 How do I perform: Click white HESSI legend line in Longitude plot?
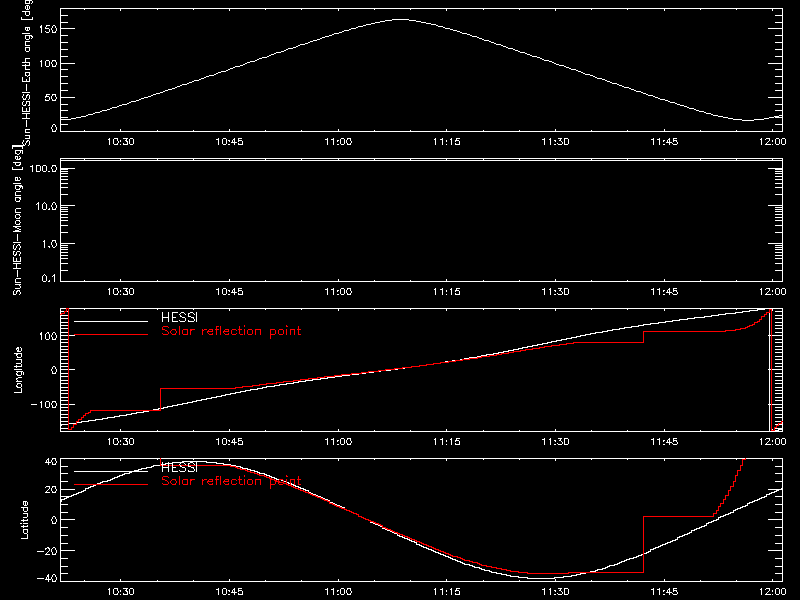[x=111, y=321]
